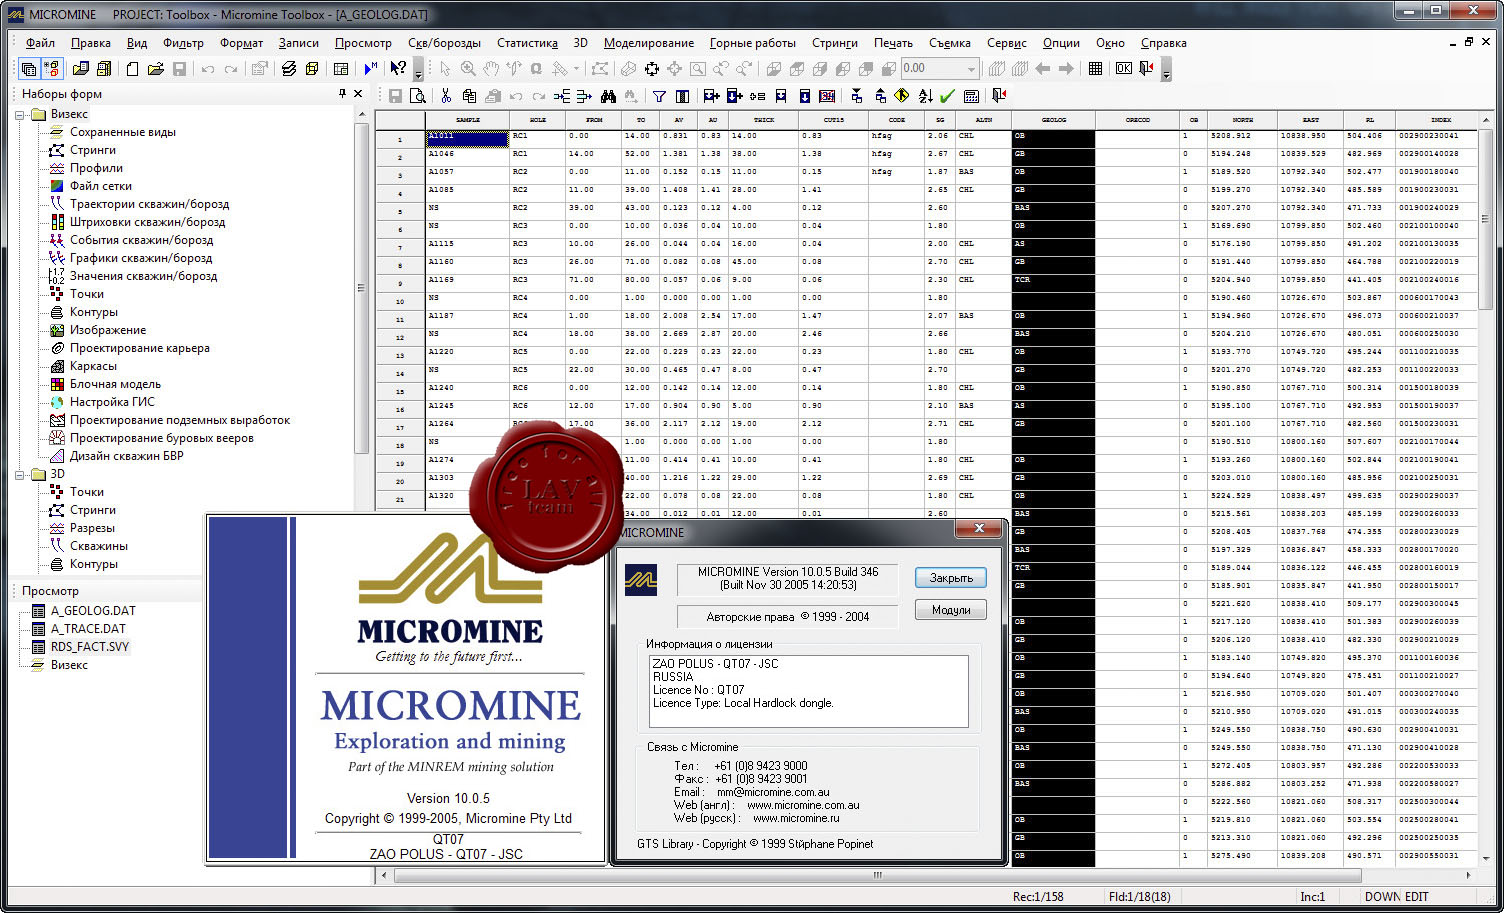The image size is (1504, 913).
Task: Open the Моделирование menu
Action: [648, 43]
